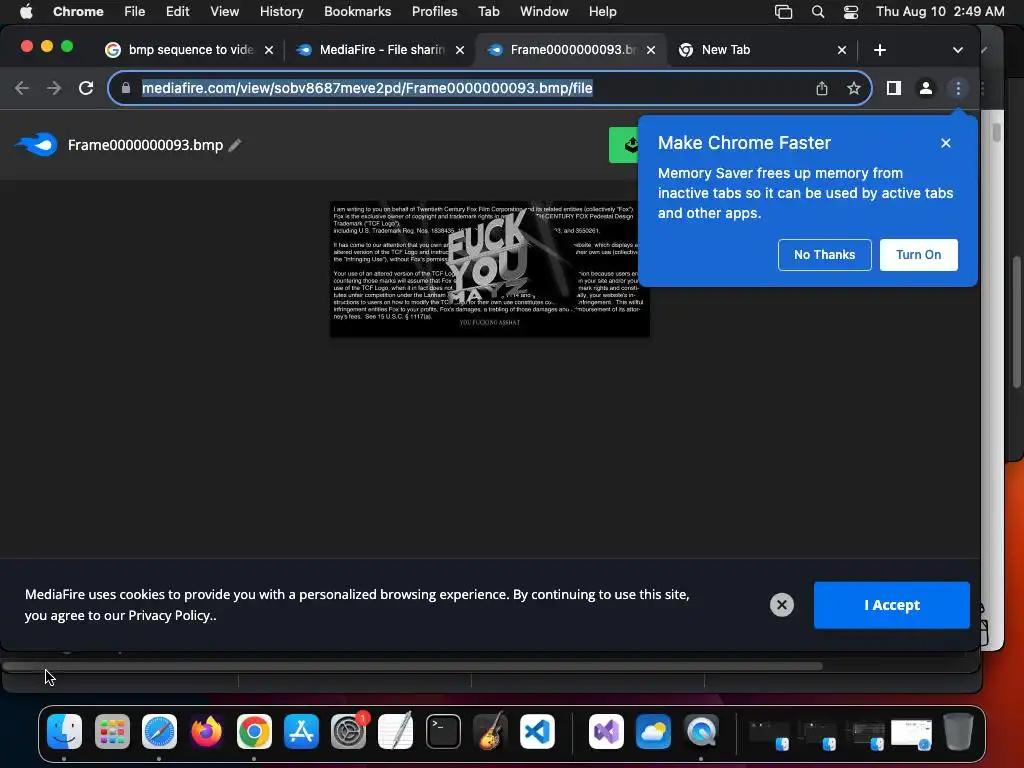Open Terminal from the Dock
Viewport: 1024px width, 768px height.
coord(443,731)
